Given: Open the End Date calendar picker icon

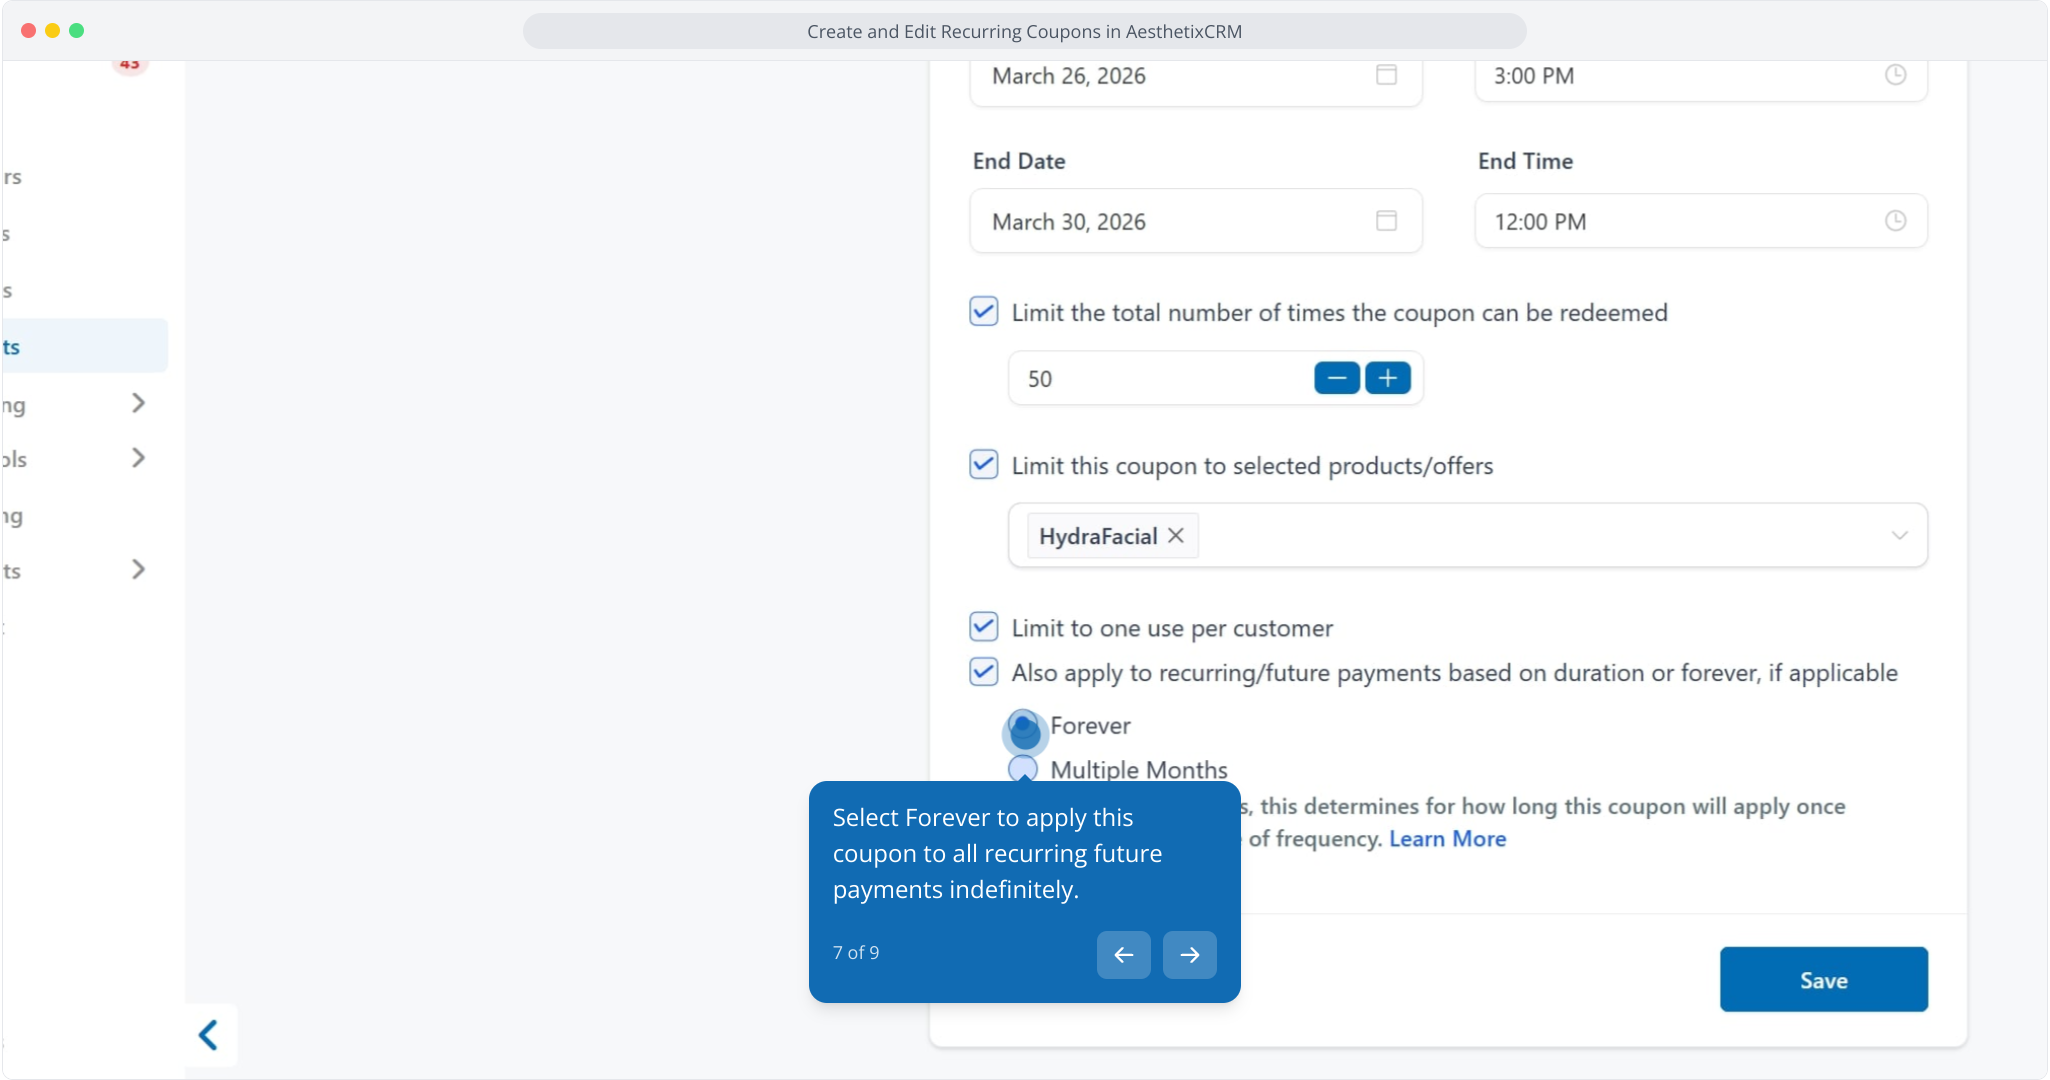Looking at the screenshot, I should tap(1386, 221).
